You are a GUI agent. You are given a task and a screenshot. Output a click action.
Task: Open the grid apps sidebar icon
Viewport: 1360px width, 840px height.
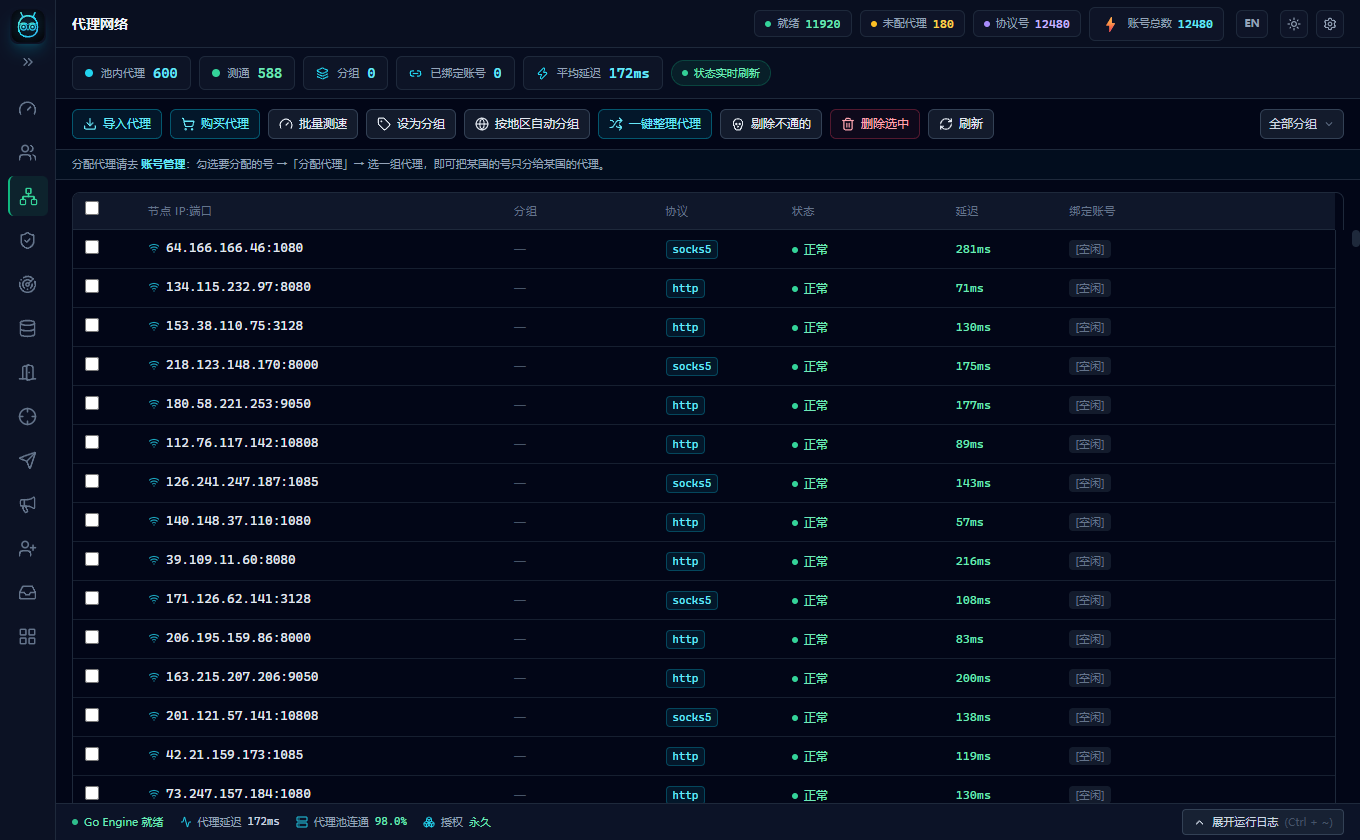point(28,636)
